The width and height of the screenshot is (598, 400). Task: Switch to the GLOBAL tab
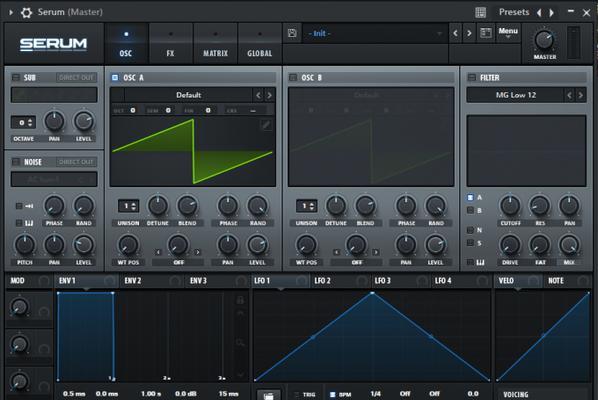[x=260, y=43]
